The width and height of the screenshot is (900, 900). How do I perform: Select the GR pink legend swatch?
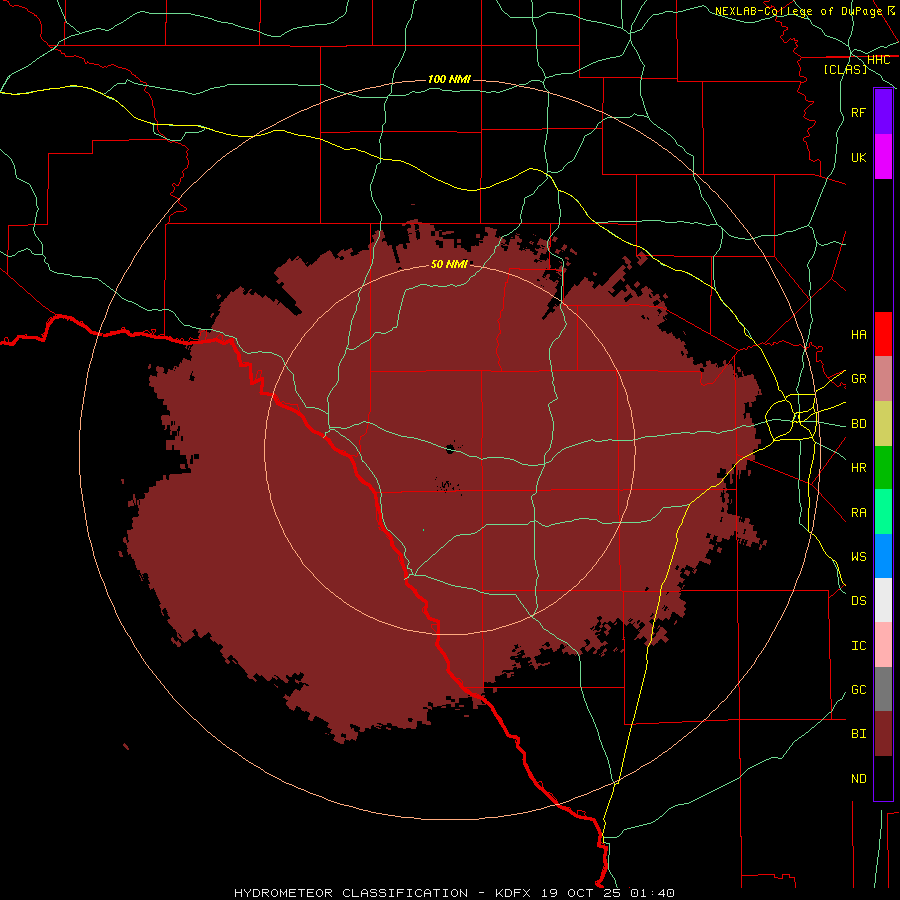883,379
